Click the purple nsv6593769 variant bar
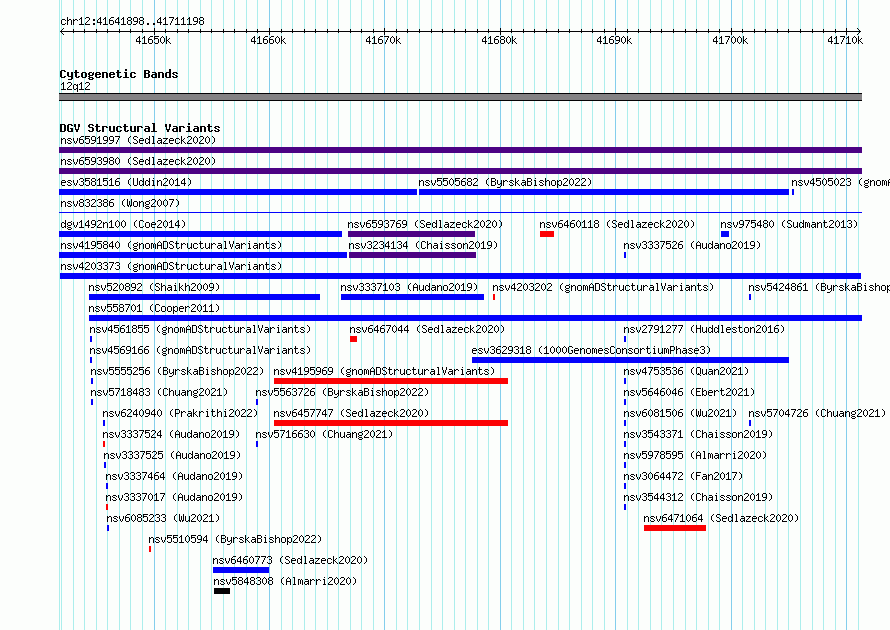The image size is (890, 630). click(x=412, y=234)
